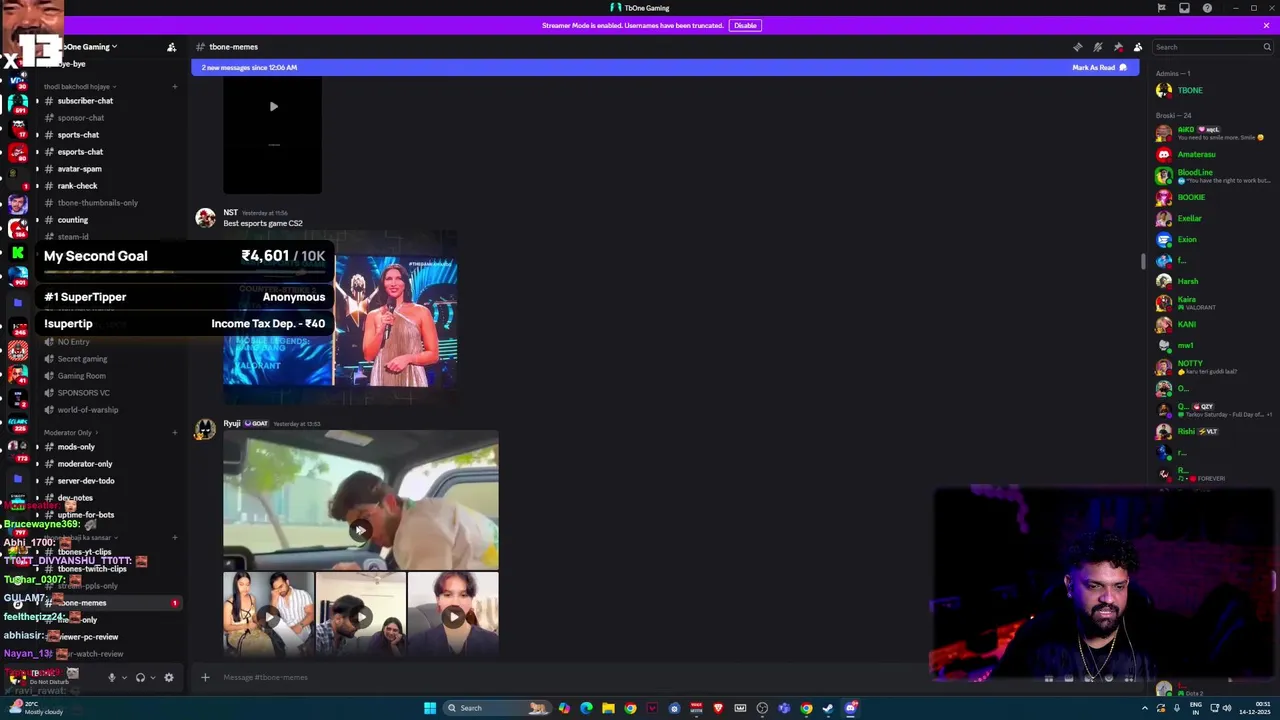This screenshot has width=1280, height=720.
Task: Join world-of-warship voice channel
Action: [87, 410]
